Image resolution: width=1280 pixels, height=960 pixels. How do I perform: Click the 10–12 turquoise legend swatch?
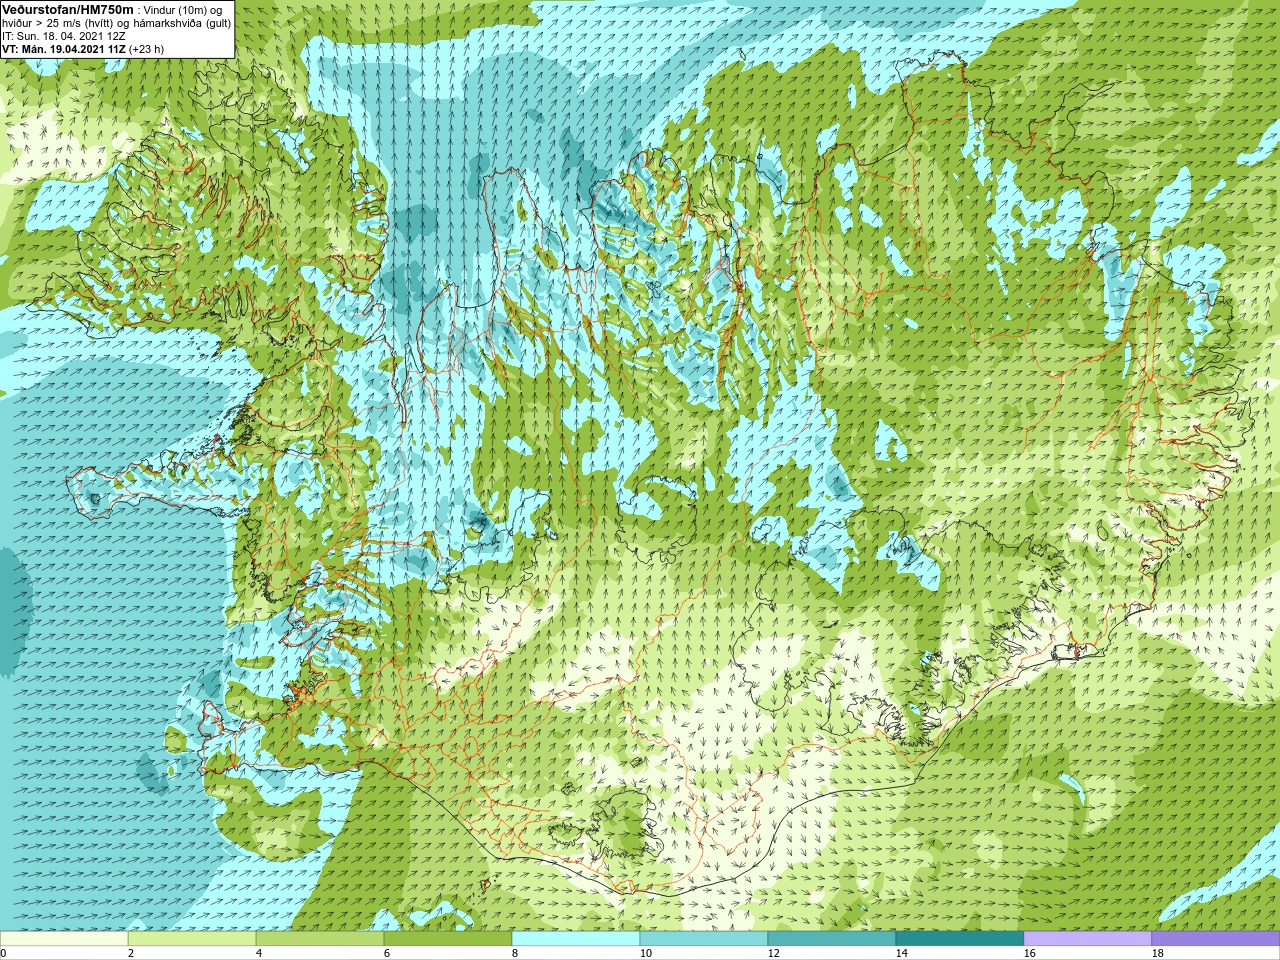[x=704, y=939]
